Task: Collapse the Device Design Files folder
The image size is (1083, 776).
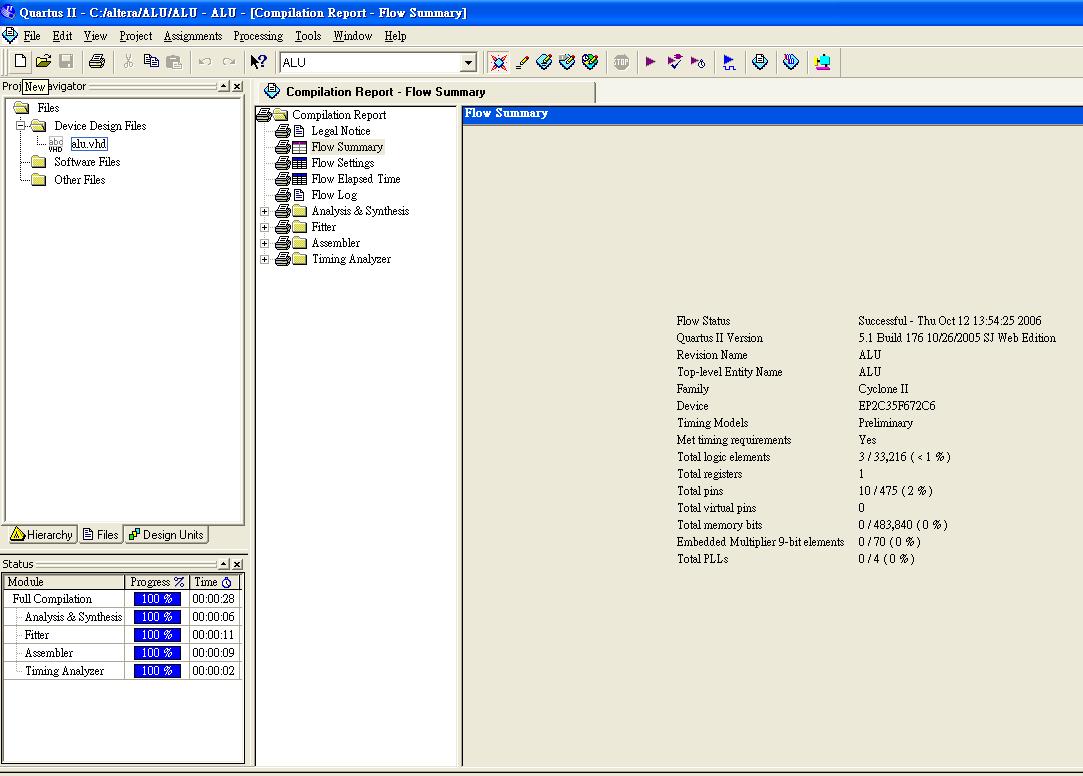Action: [x=20, y=126]
